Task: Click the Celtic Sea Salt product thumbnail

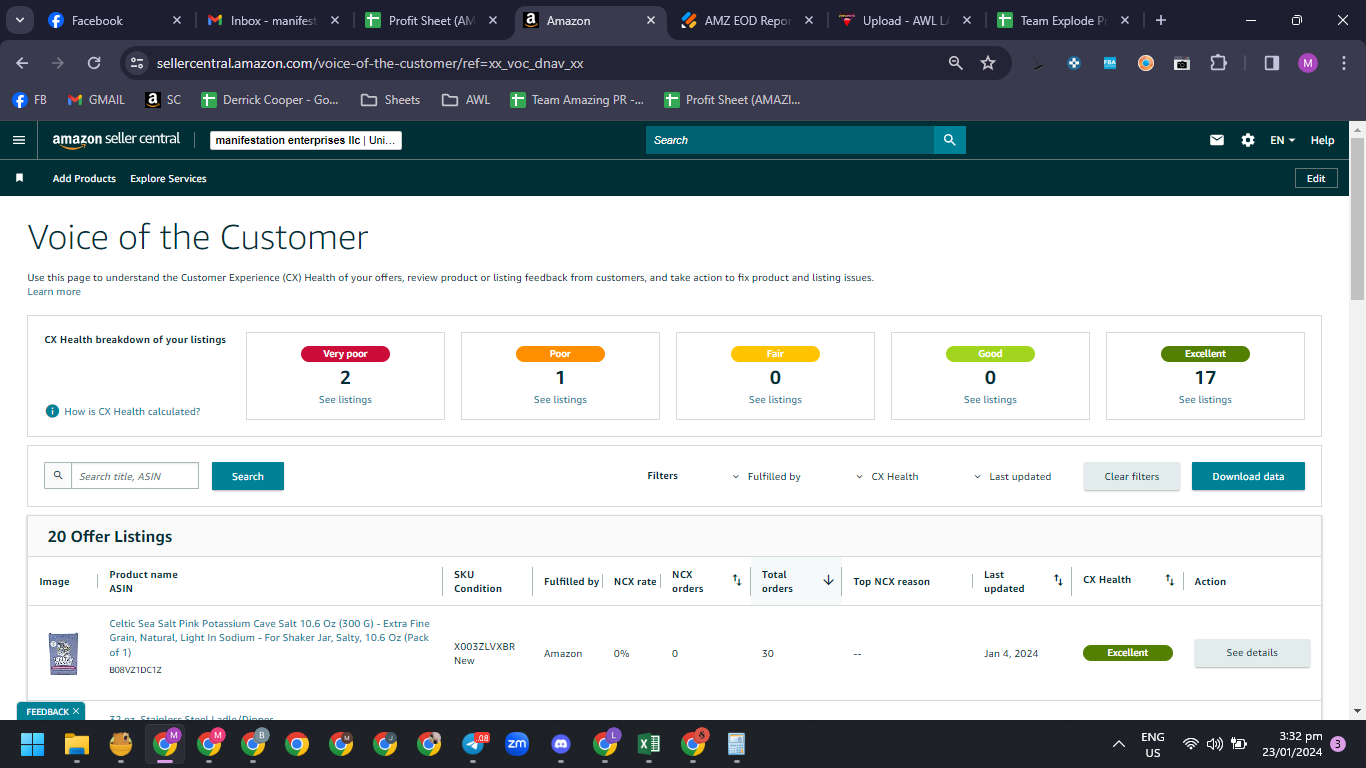Action: [63, 653]
